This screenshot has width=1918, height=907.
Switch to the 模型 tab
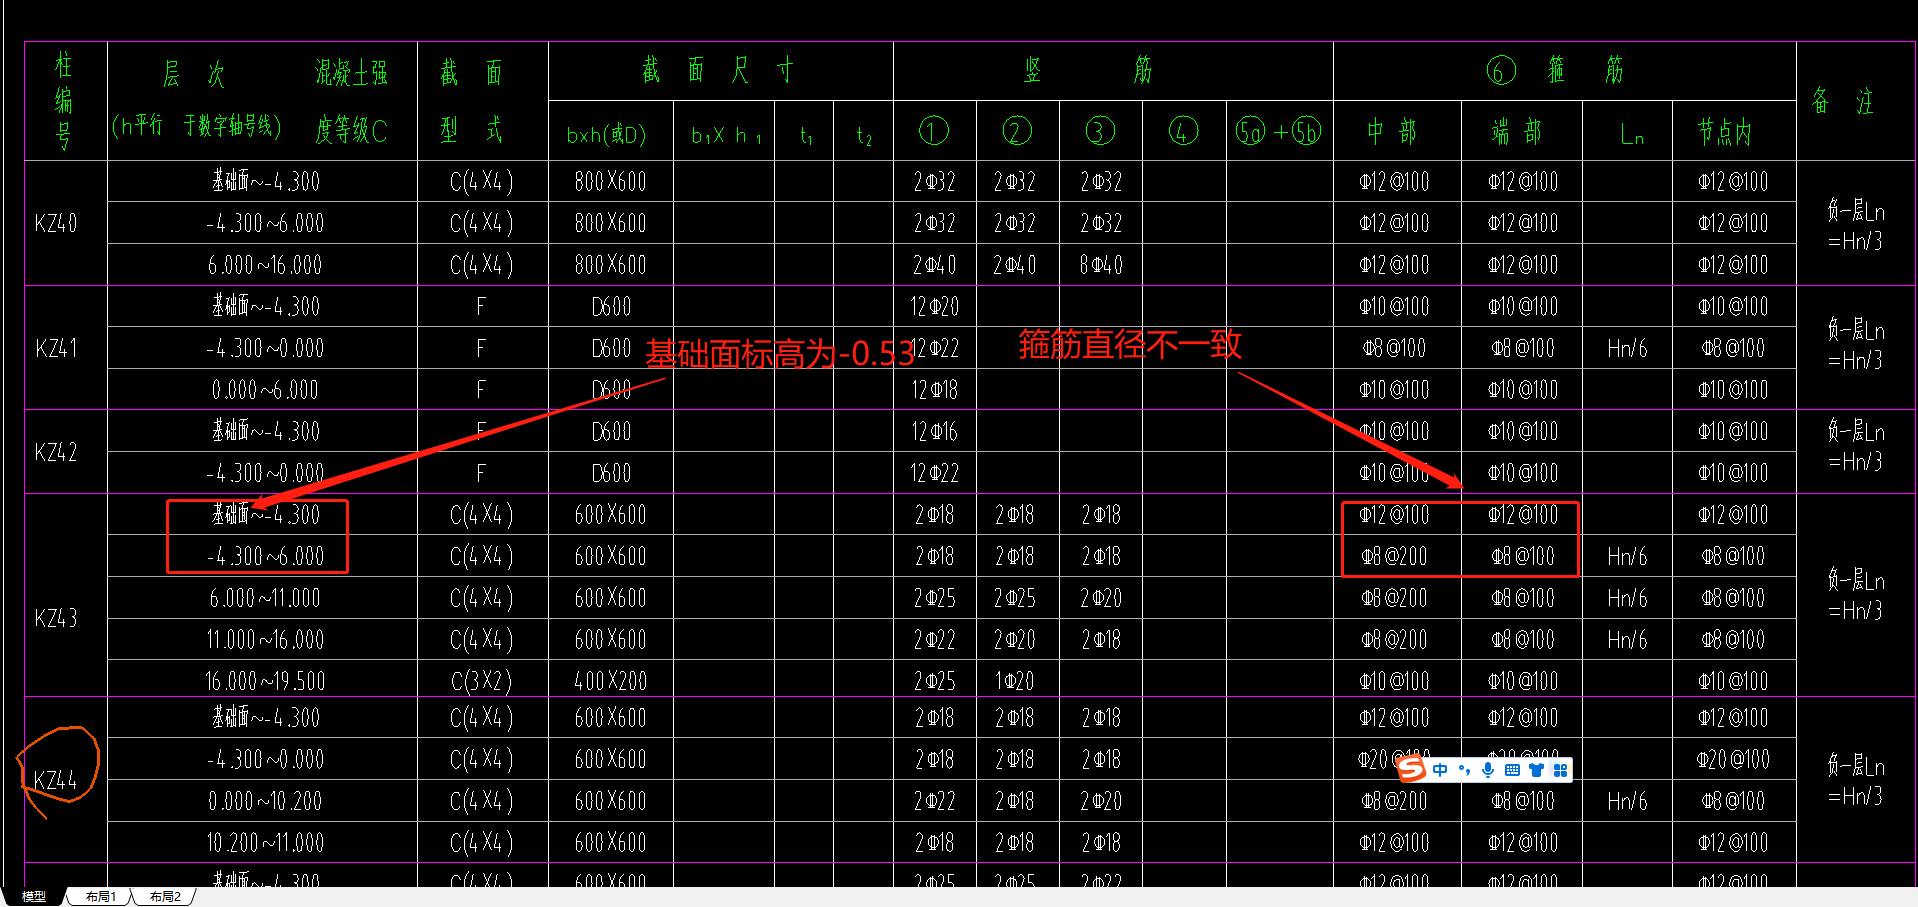[34, 897]
